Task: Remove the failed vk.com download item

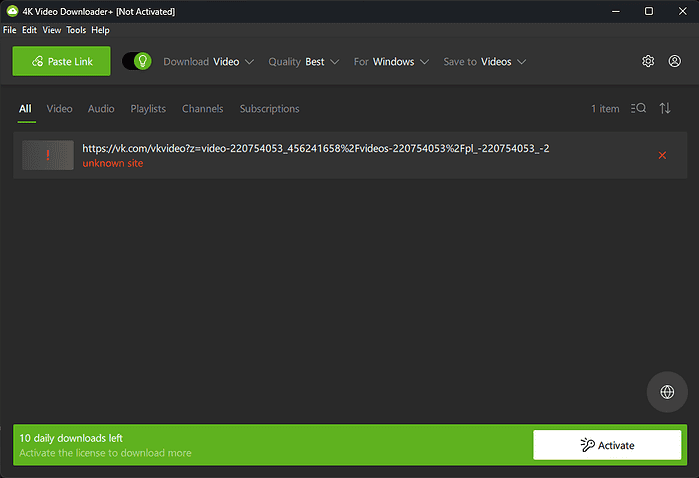Action: click(662, 155)
